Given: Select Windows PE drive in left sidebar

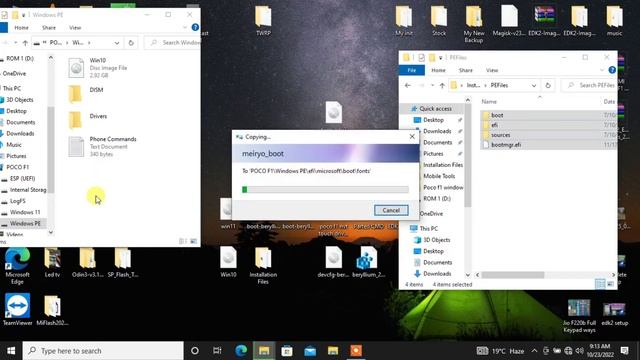Looking at the screenshot, I should point(25,223).
